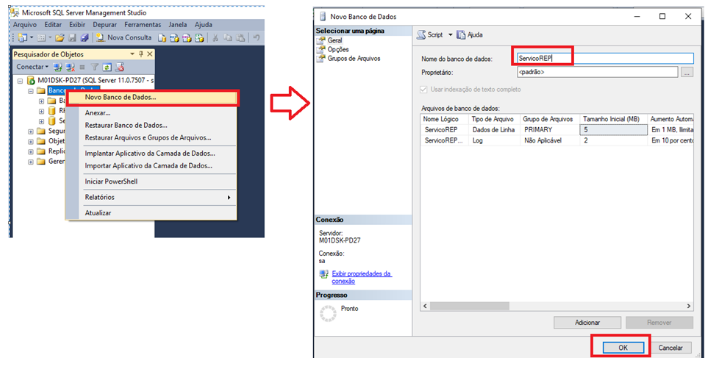Open Exibir propriedades da conexão link

[361, 277]
